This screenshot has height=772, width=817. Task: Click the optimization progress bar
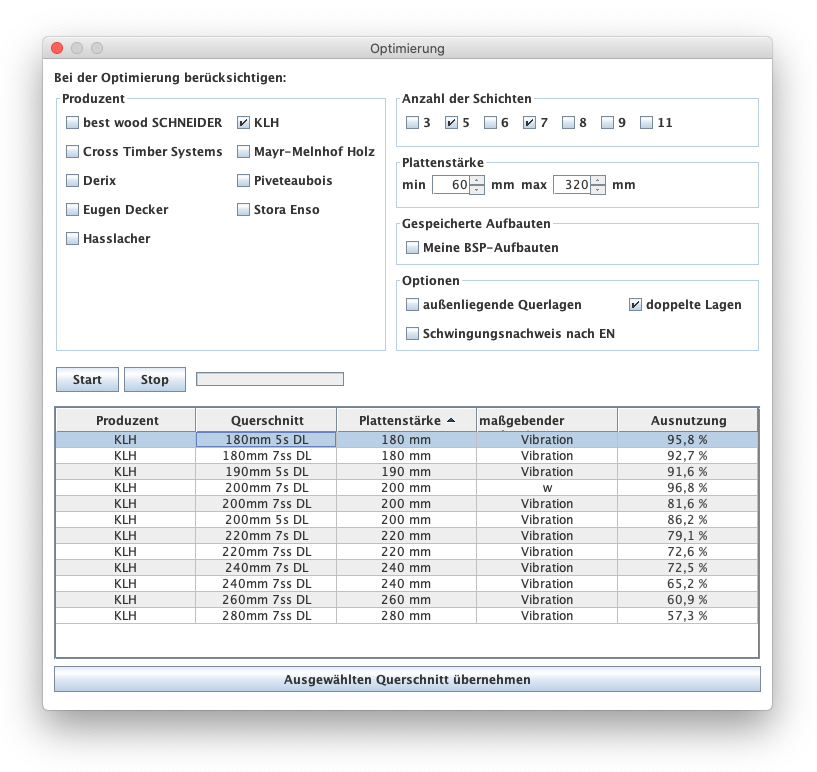tap(270, 379)
